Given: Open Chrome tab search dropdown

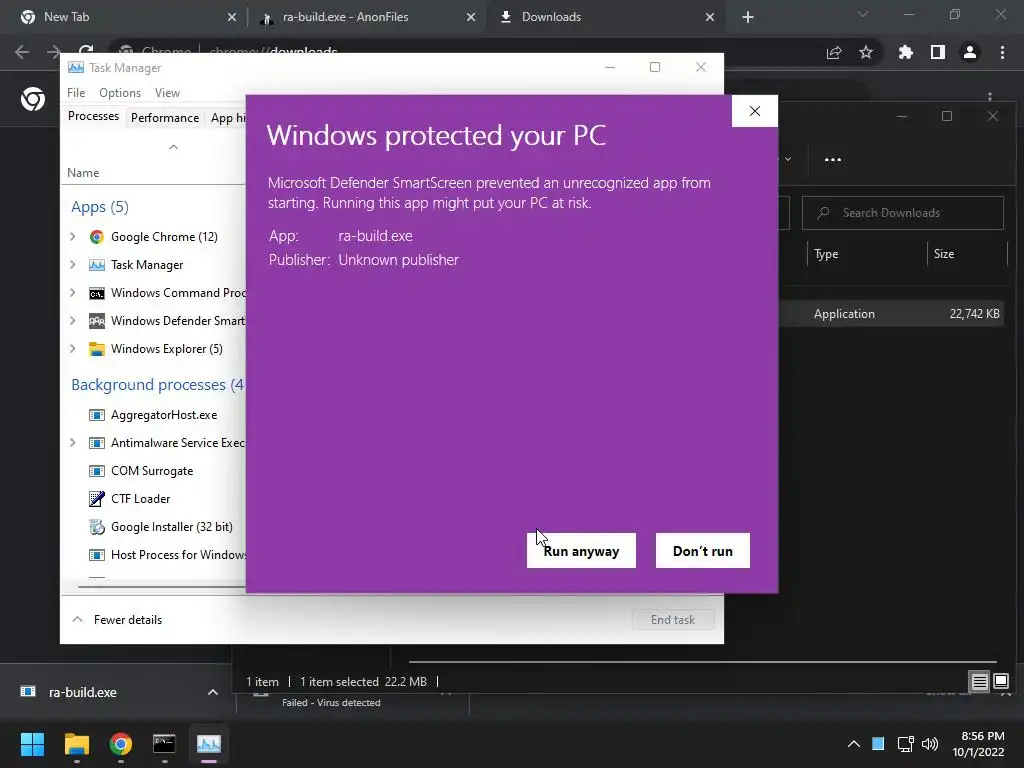Looking at the screenshot, I should tap(863, 14).
